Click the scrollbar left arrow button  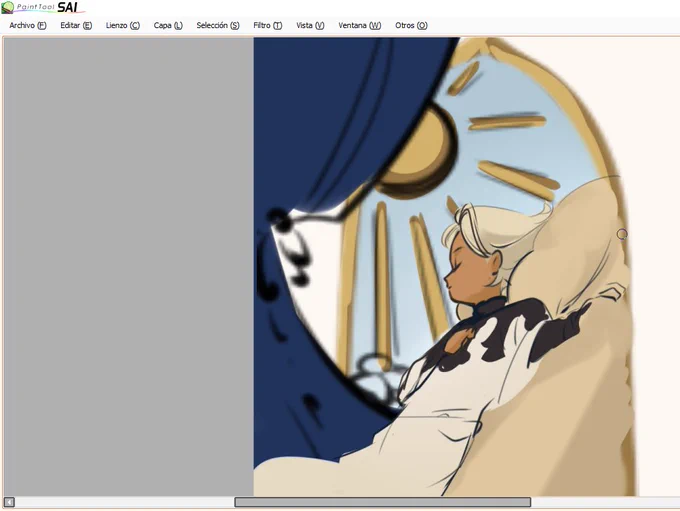coord(9,502)
